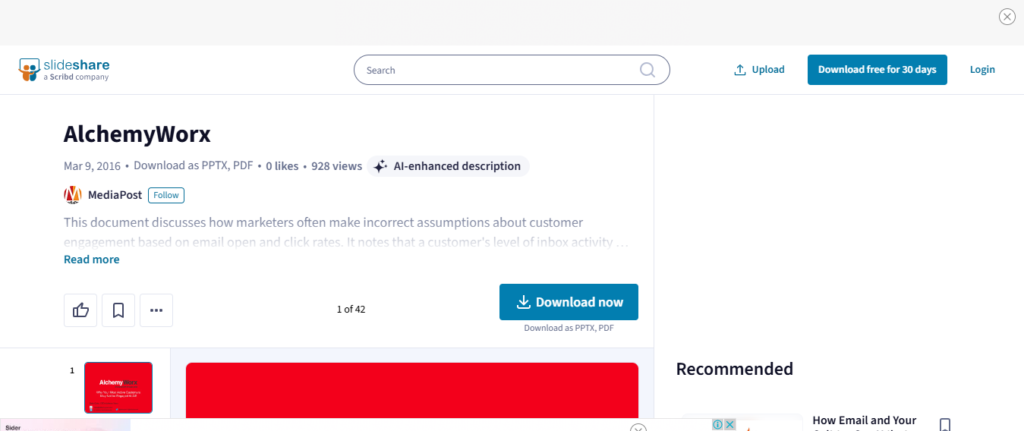1024x431 pixels.
Task: Click Download free for 30 days
Action: 877,70
